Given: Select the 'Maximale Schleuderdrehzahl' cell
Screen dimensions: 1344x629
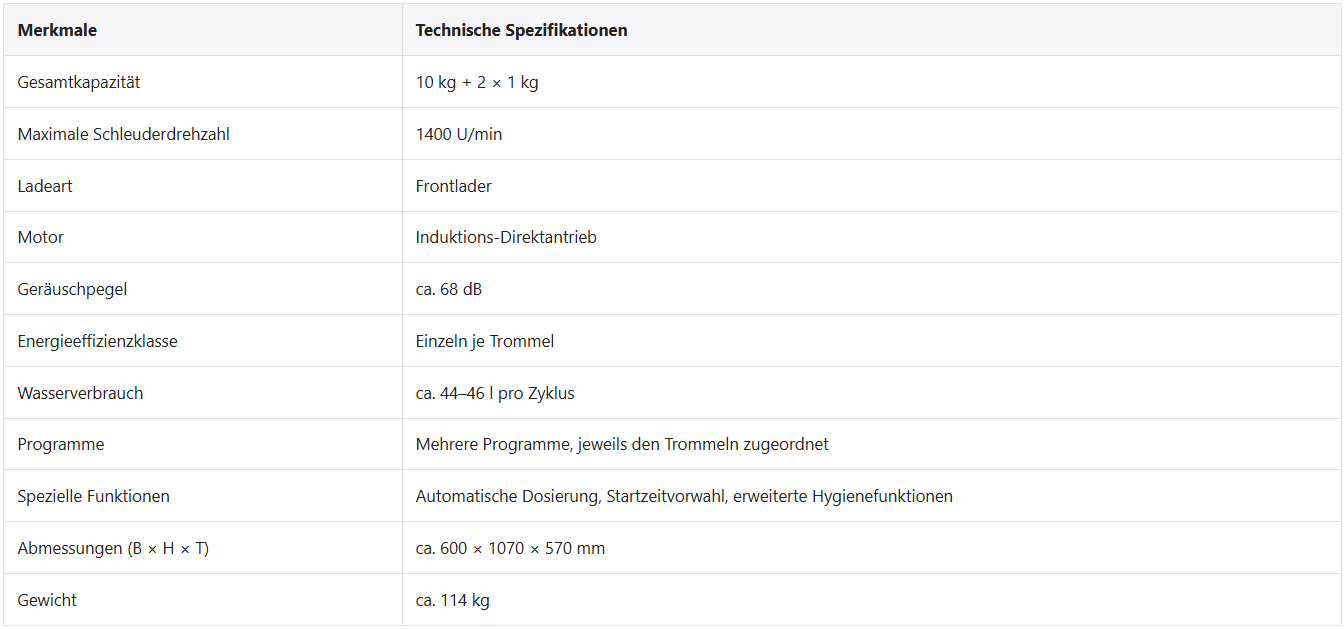Looking at the screenshot, I should tap(124, 134).
